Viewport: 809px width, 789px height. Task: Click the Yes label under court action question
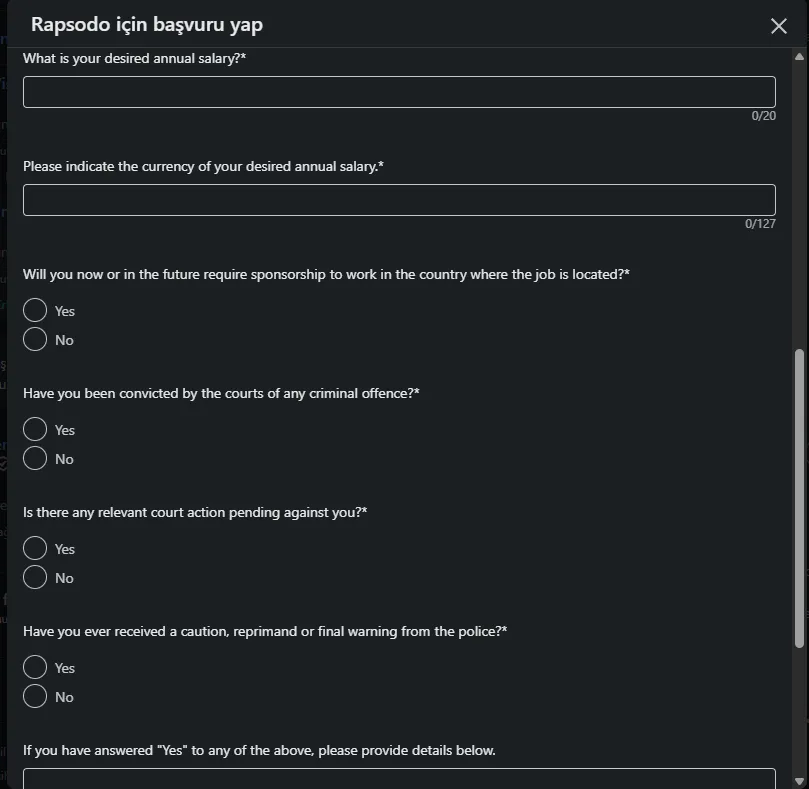coord(65,549)
